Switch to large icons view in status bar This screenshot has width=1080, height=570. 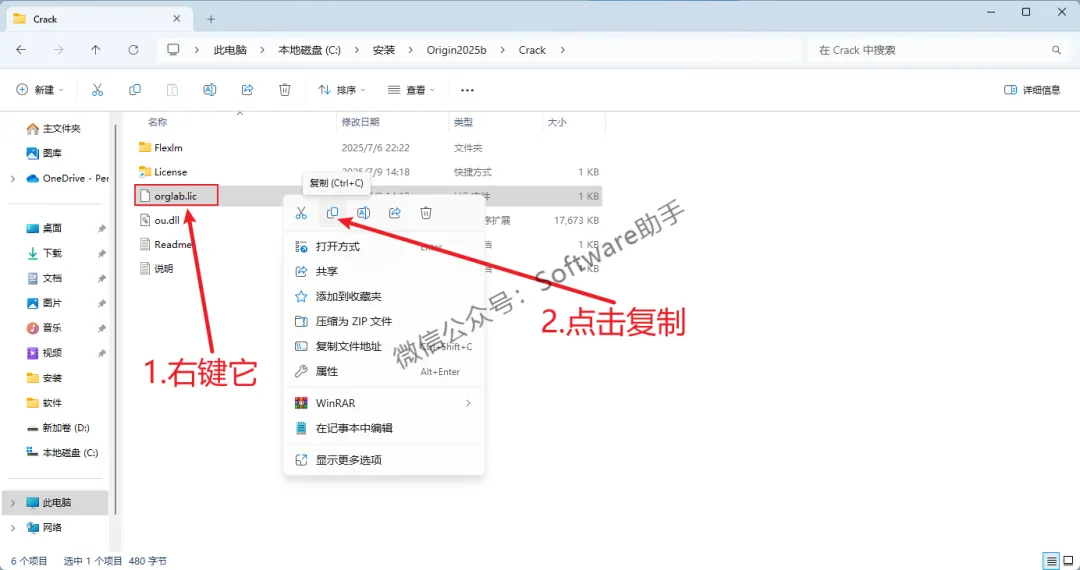click(x=1066, y=560)
